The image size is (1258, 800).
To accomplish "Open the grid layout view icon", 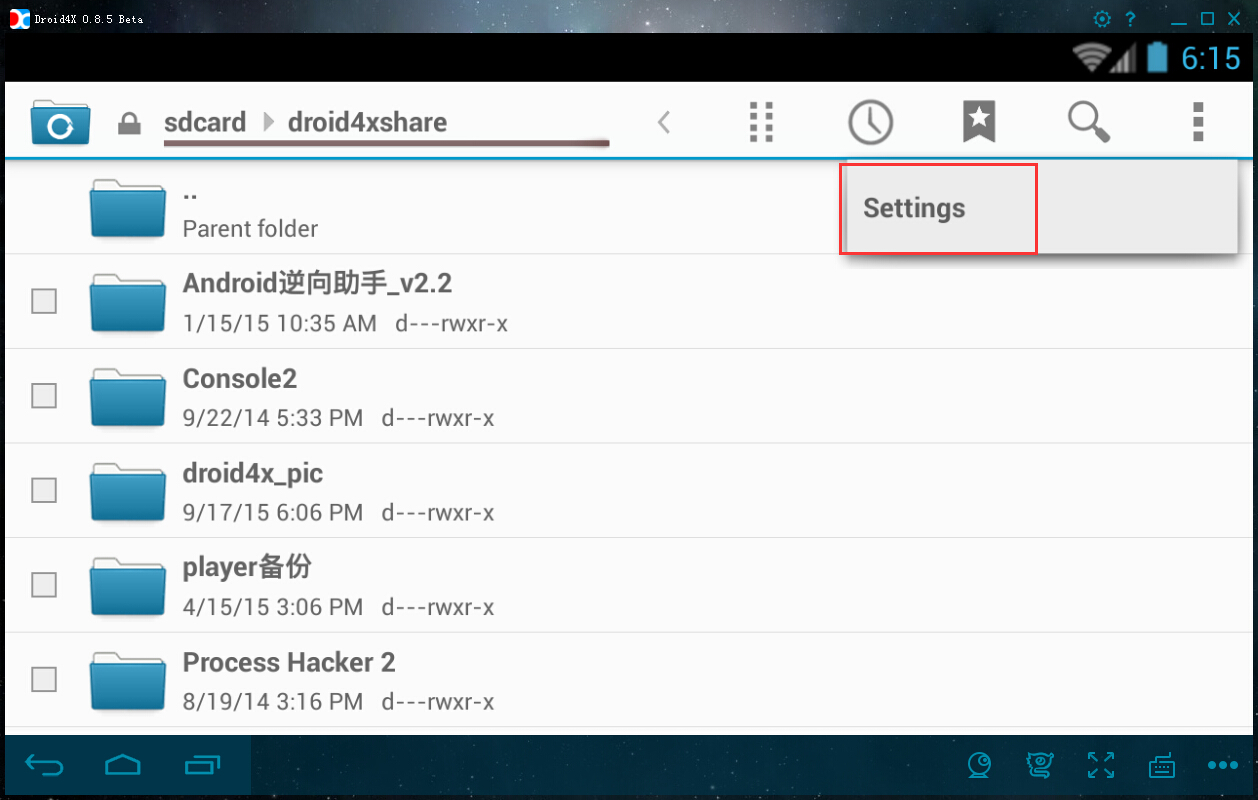I will click(762, 122).
